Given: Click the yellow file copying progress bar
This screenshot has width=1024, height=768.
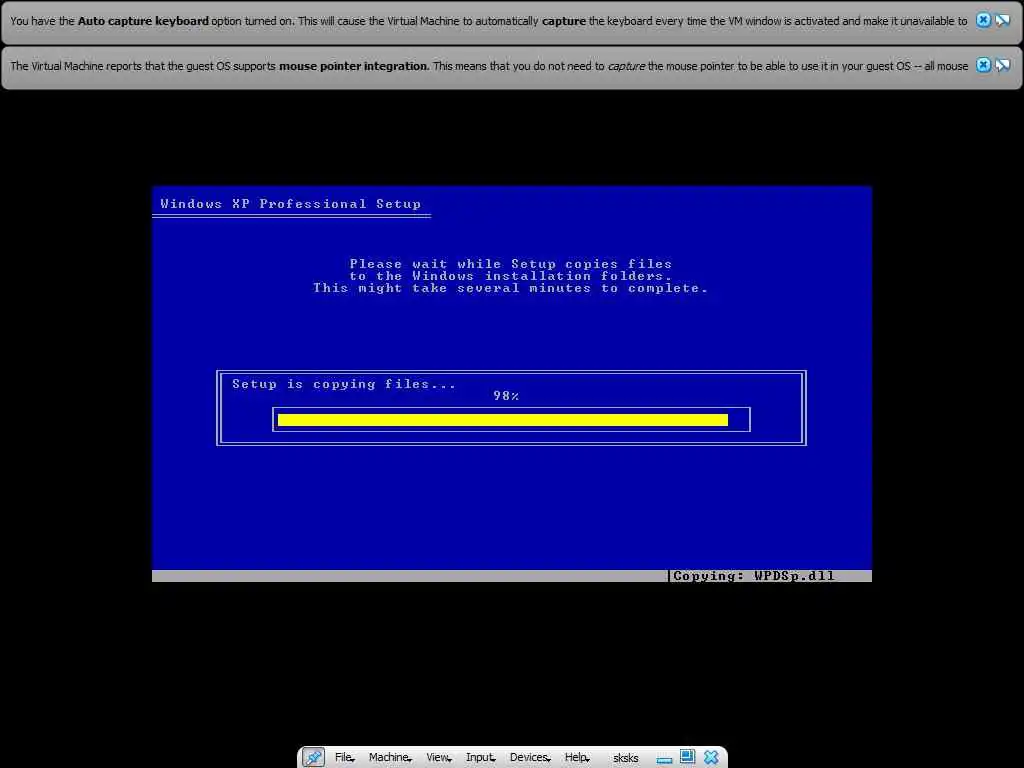Looking at the screenshot, I should (503, 420).
